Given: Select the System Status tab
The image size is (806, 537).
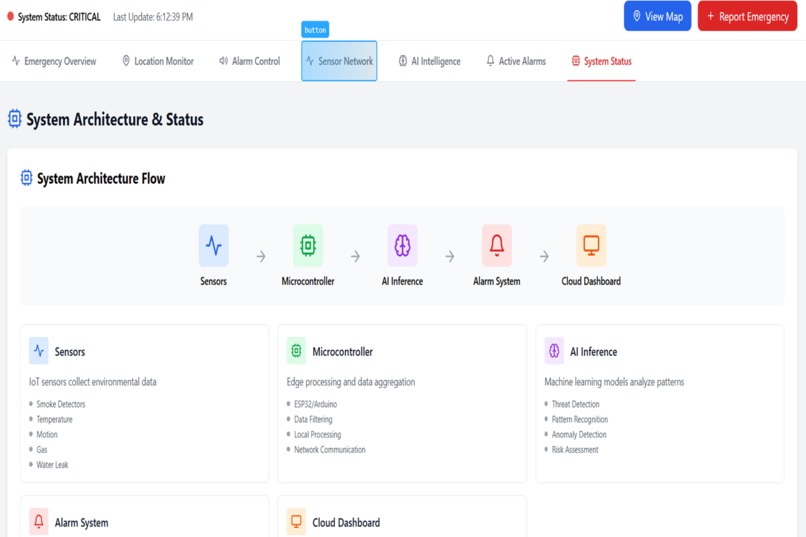Looking at the screenshot, I should pos(601,61).
